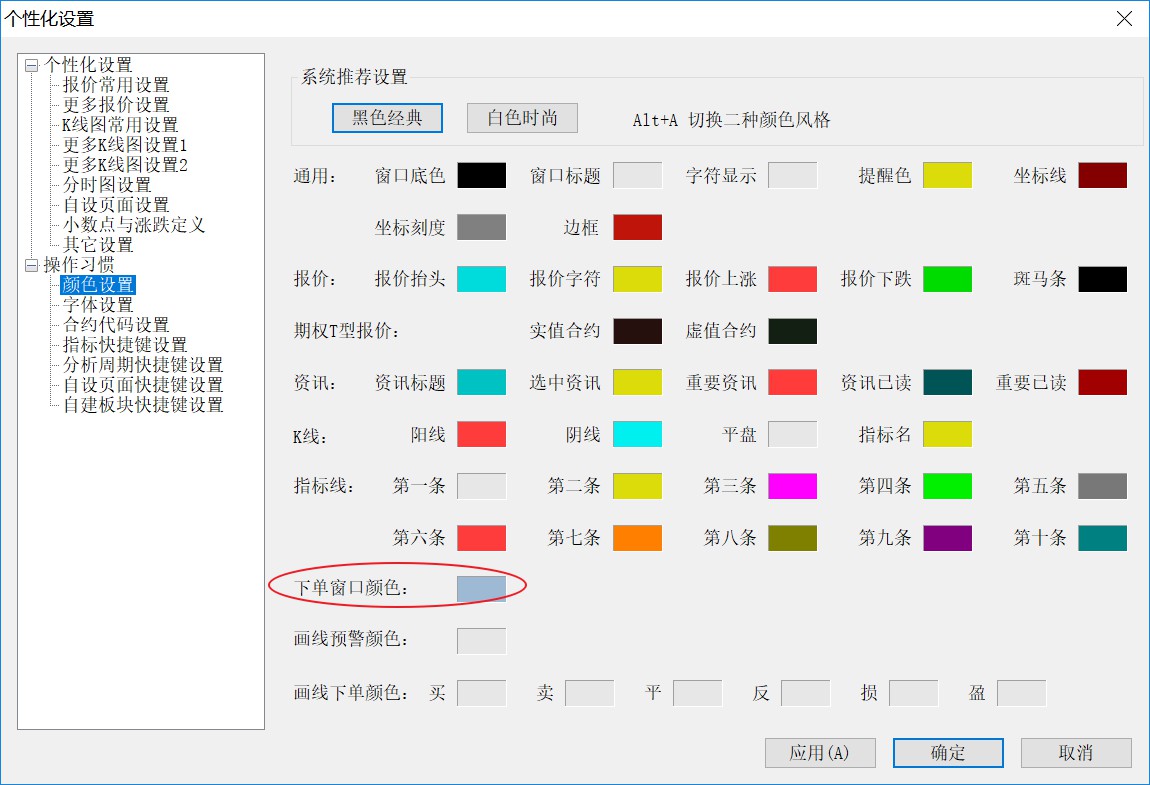This screenshot has height=785, width=1150.
Task: Open the 坐标线 dark red swatch
Action: (x=1102, y=176)
